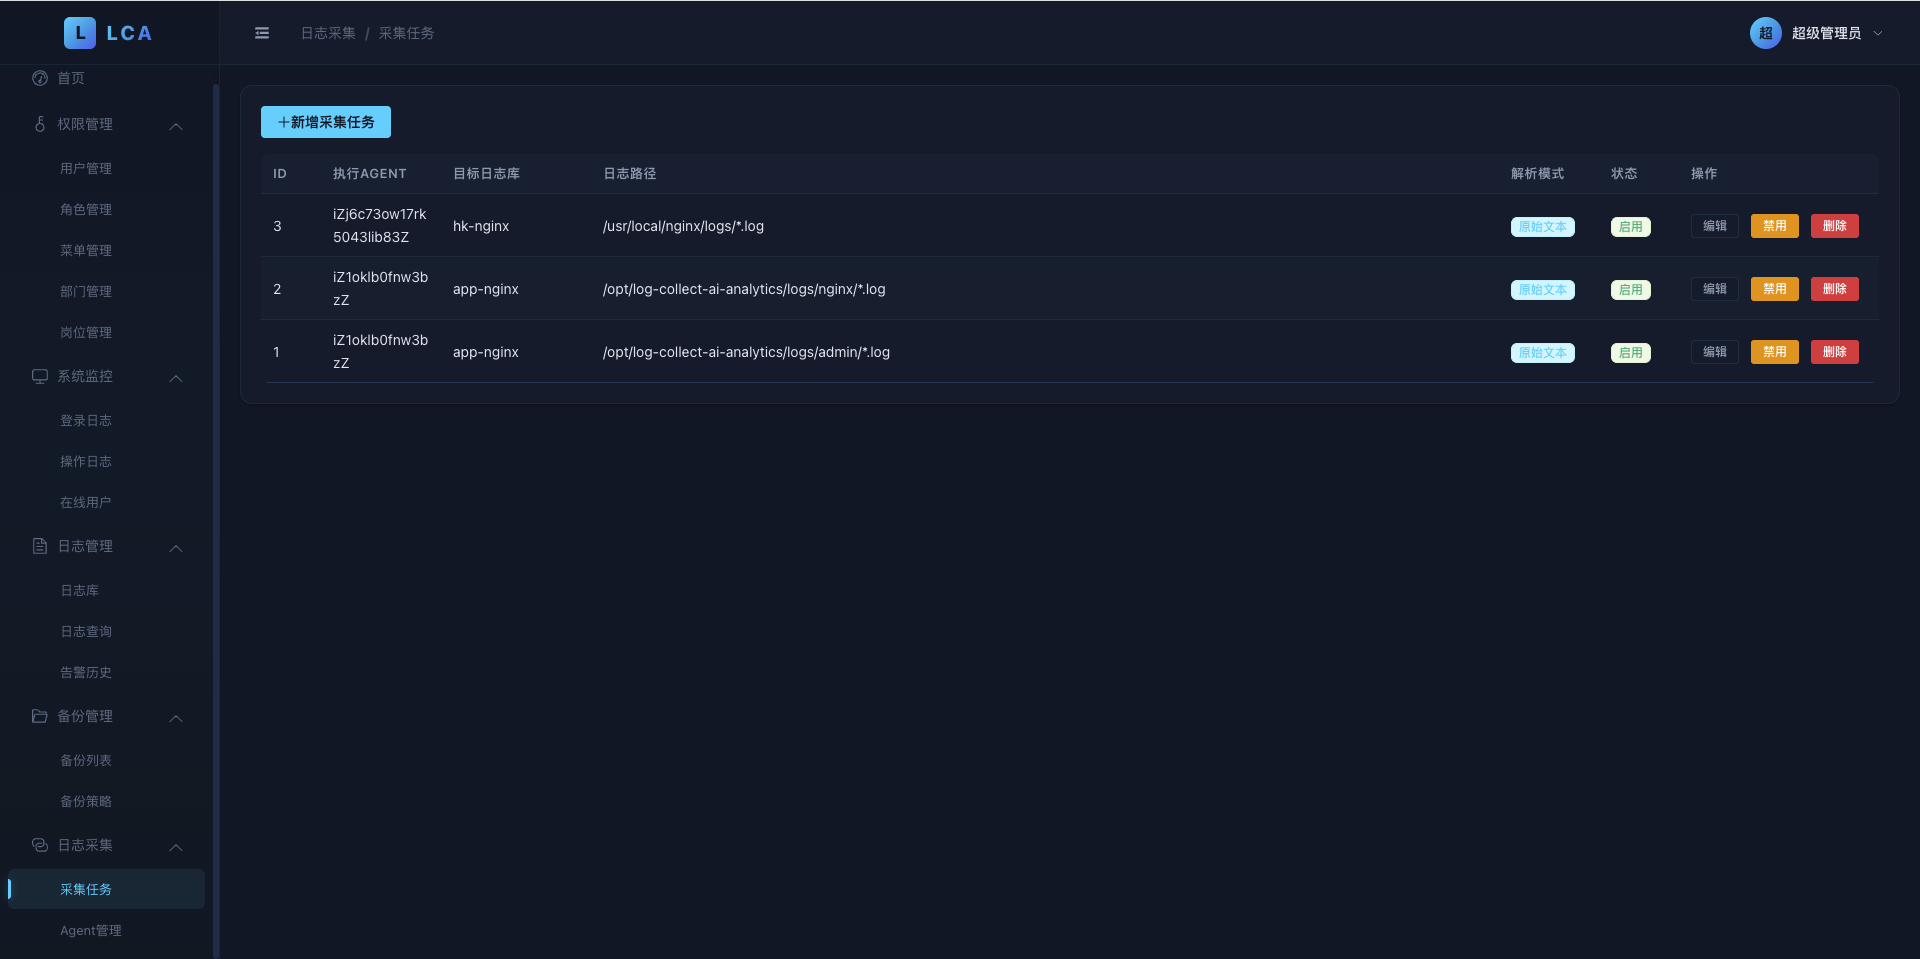This screenshot has width=1920, height=959.
Task: Open 首页 in the sidebar
Action: click(x=70, y=78)
